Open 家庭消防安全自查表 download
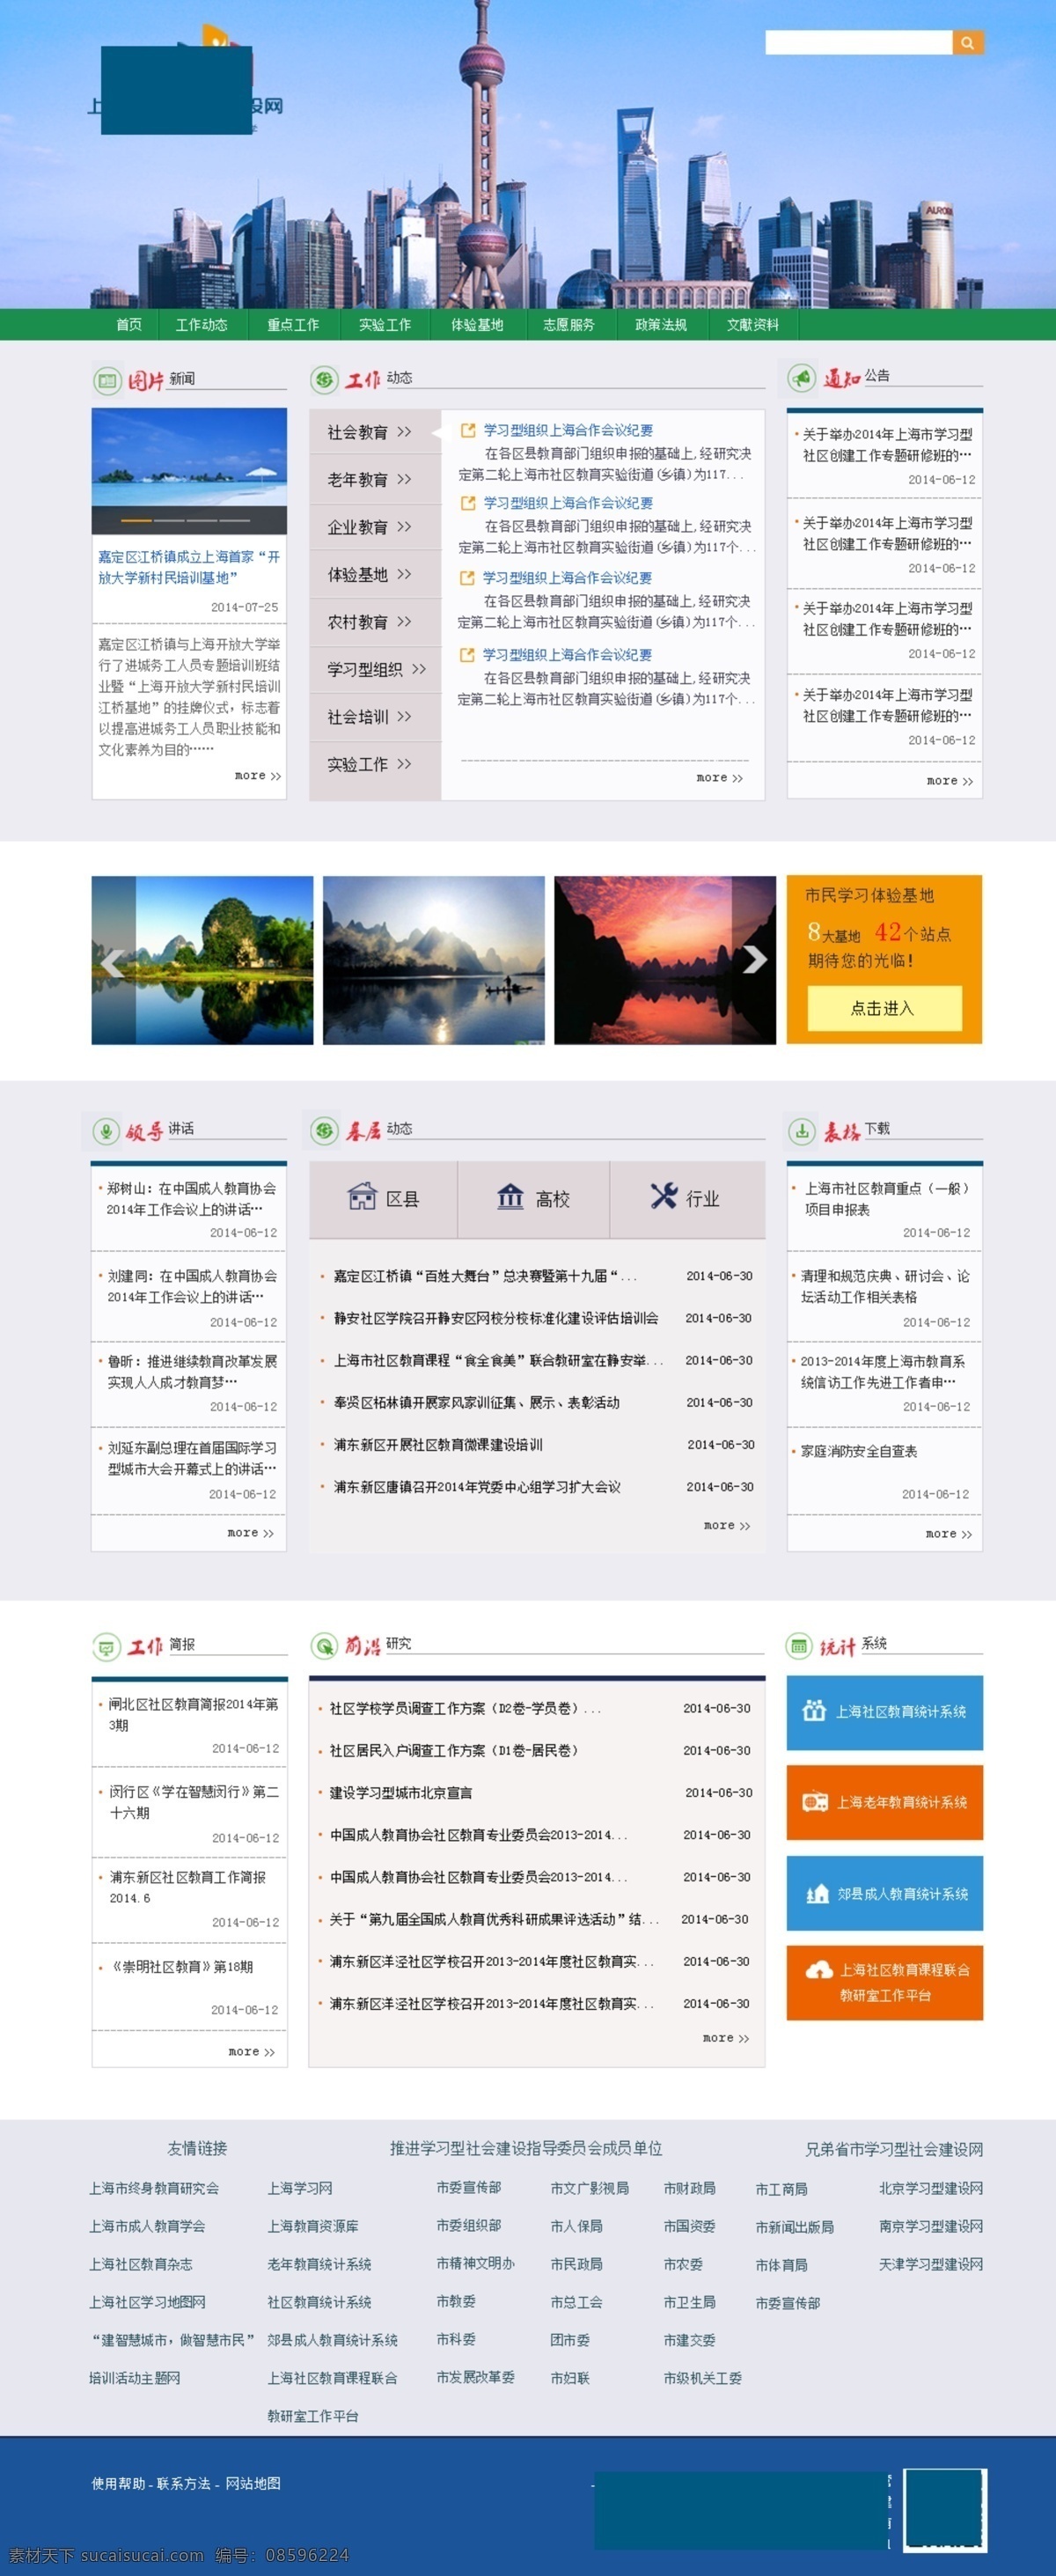Image resolution: width=1056 pixels, height=2576 pixels. (x=858, y=1451)
